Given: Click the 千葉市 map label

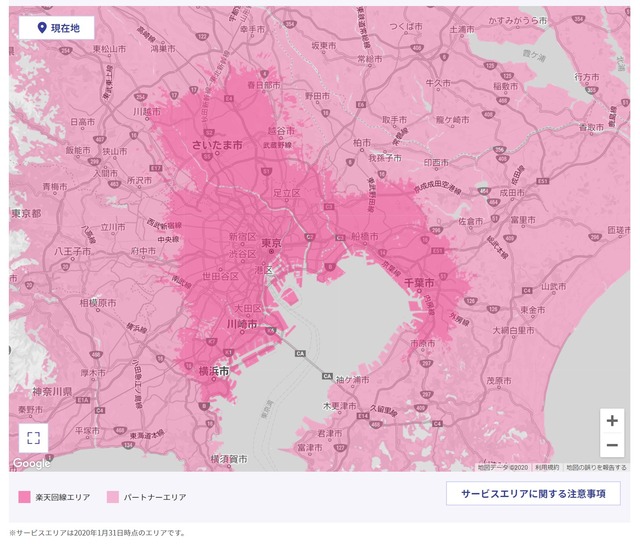Looking at the screenshot, I should click(x=419, y=282).
